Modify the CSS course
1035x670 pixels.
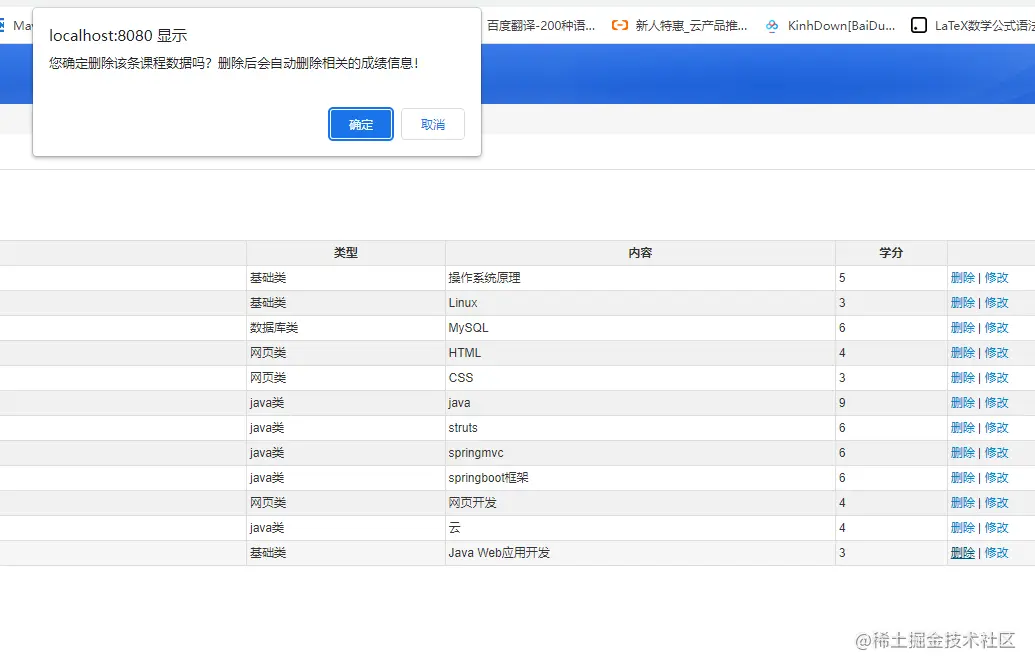pyautogui.click(x=996, y=378)
